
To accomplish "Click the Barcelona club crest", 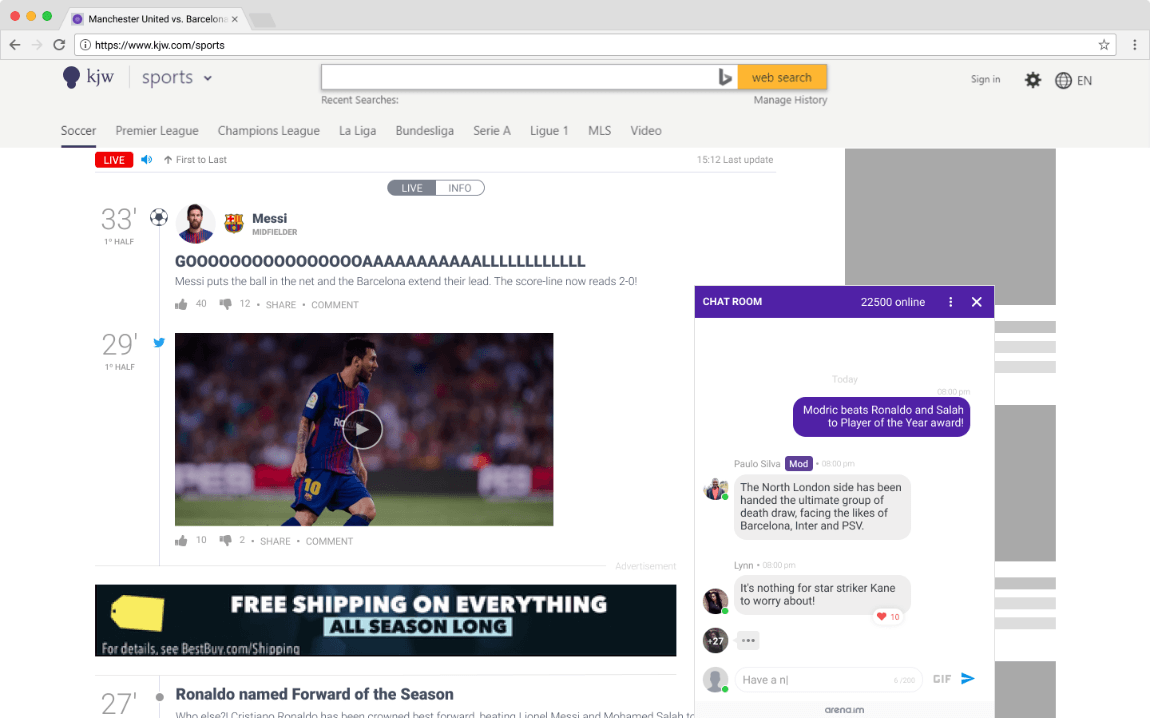I will click(x=234, y=223).
